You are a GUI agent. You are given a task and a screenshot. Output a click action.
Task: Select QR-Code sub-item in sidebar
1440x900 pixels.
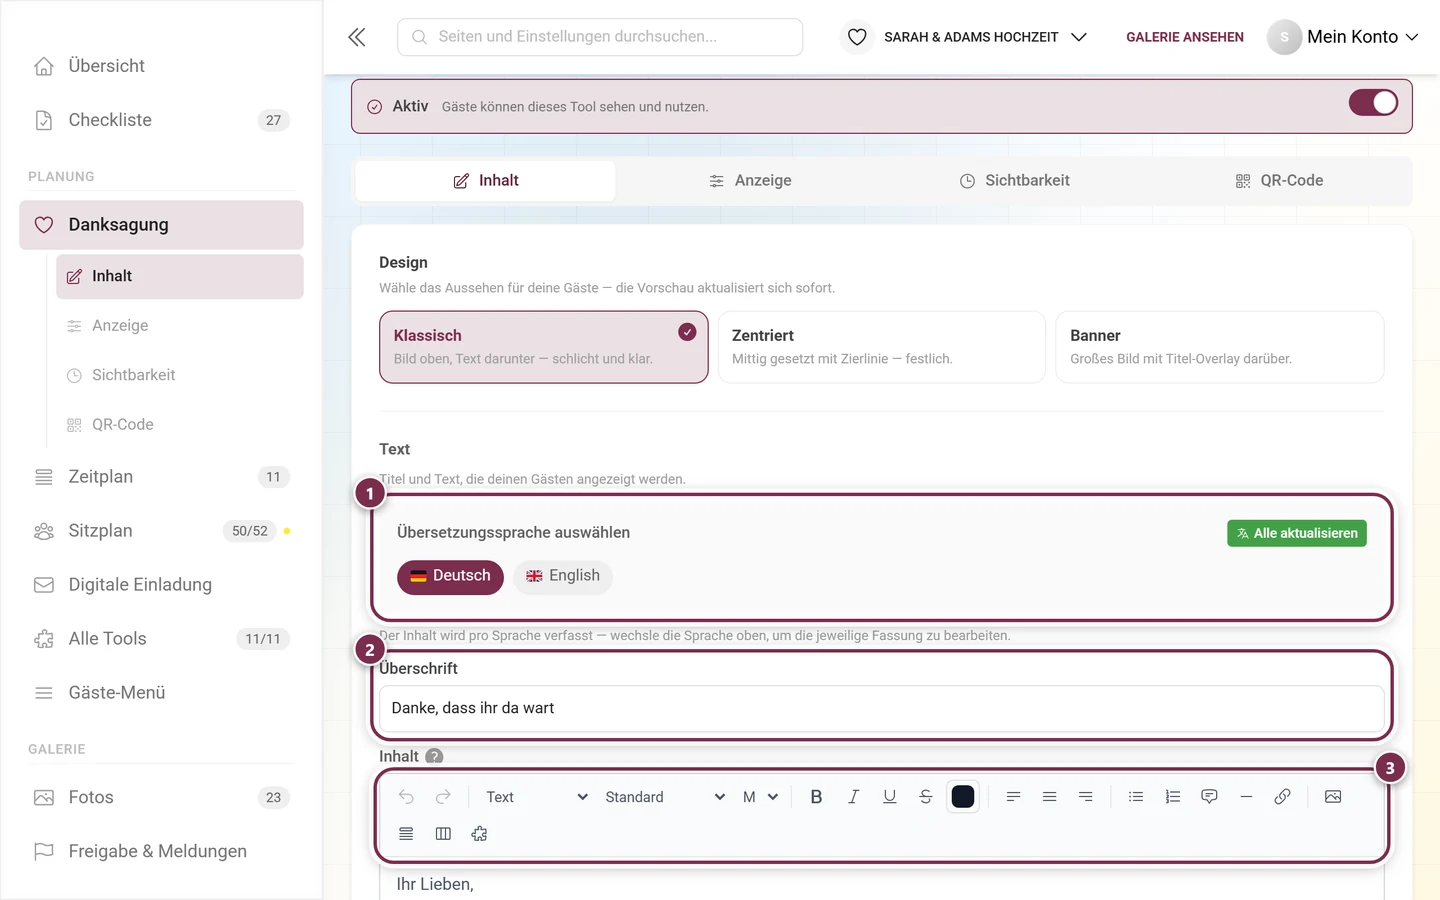180,425
